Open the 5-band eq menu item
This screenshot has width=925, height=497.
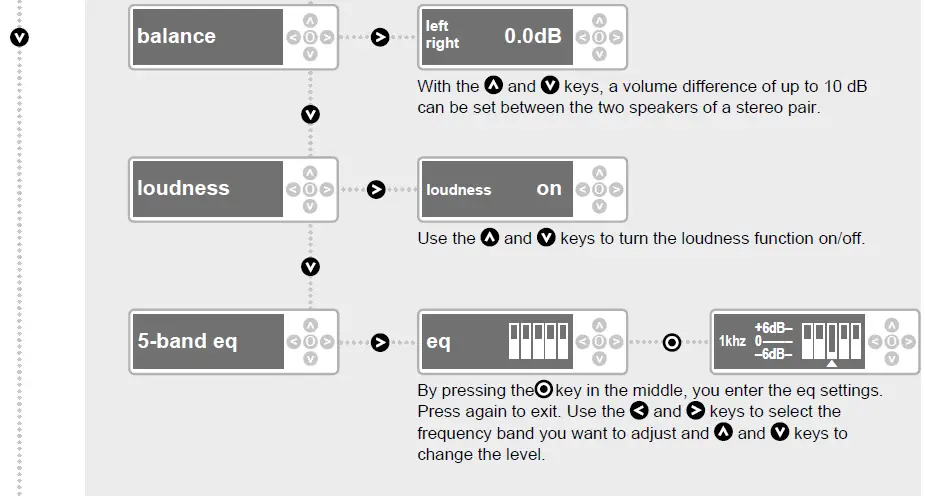(206, 341)
